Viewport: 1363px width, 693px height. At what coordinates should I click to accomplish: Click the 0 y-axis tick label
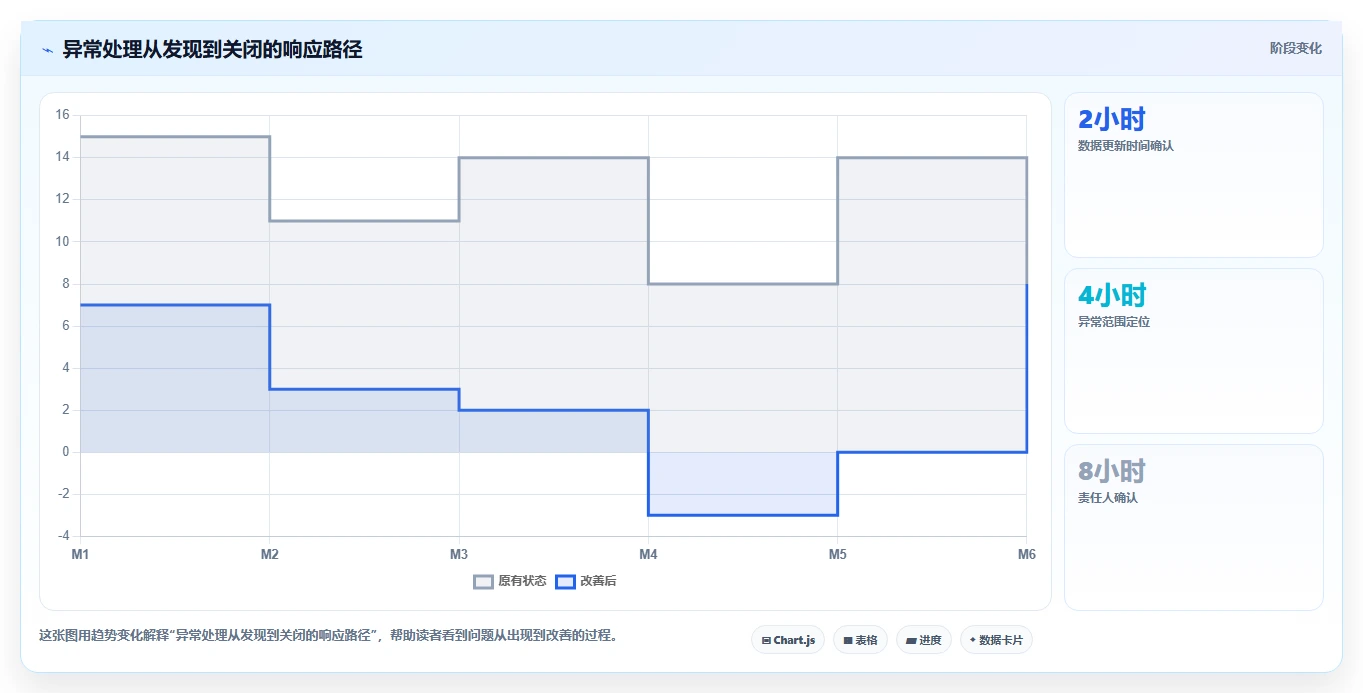66,452
